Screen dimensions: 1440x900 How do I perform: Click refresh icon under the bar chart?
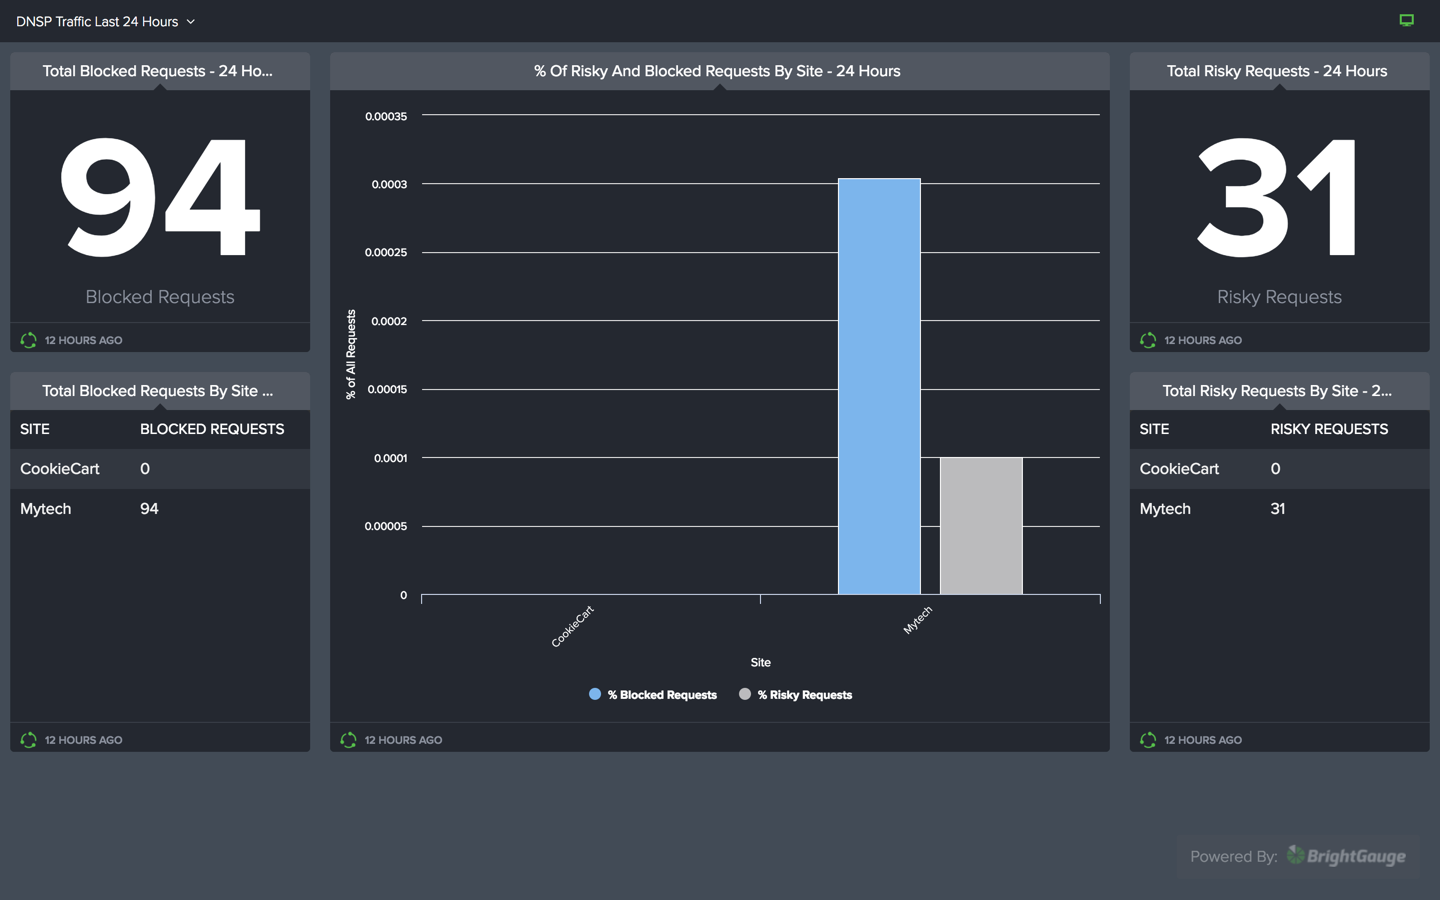click(348, 740)
